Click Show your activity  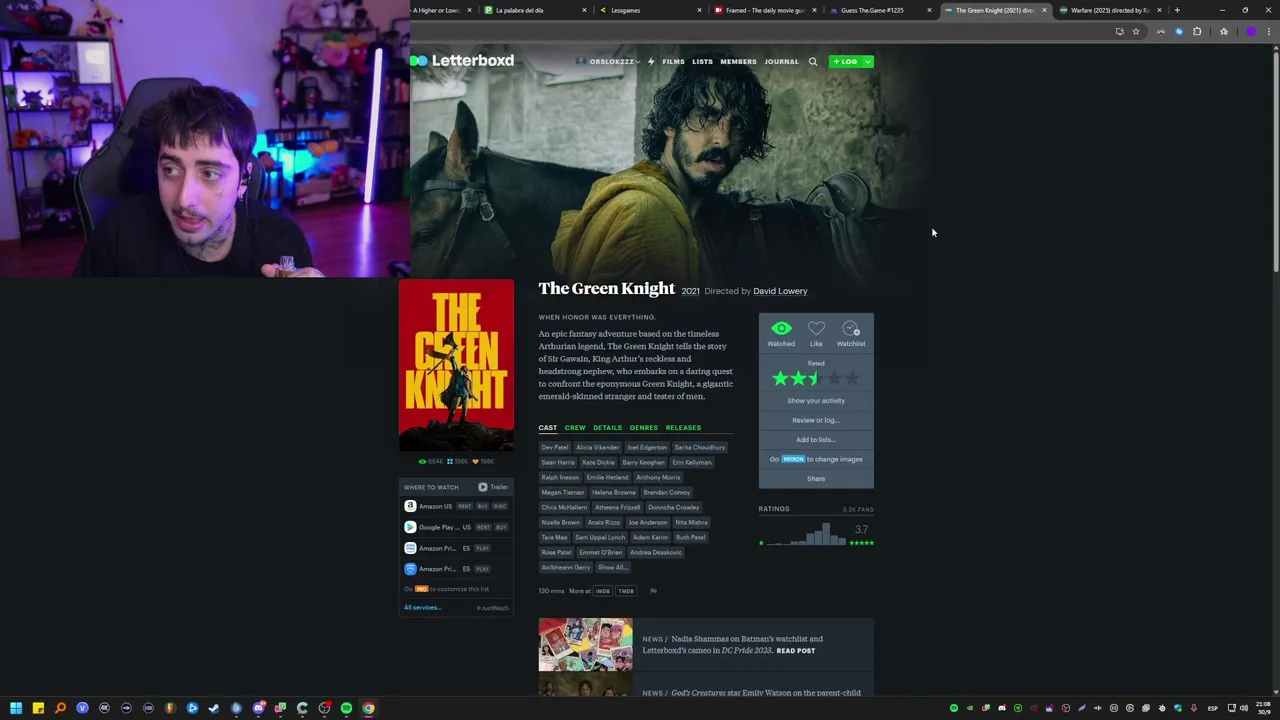point(816,401)
